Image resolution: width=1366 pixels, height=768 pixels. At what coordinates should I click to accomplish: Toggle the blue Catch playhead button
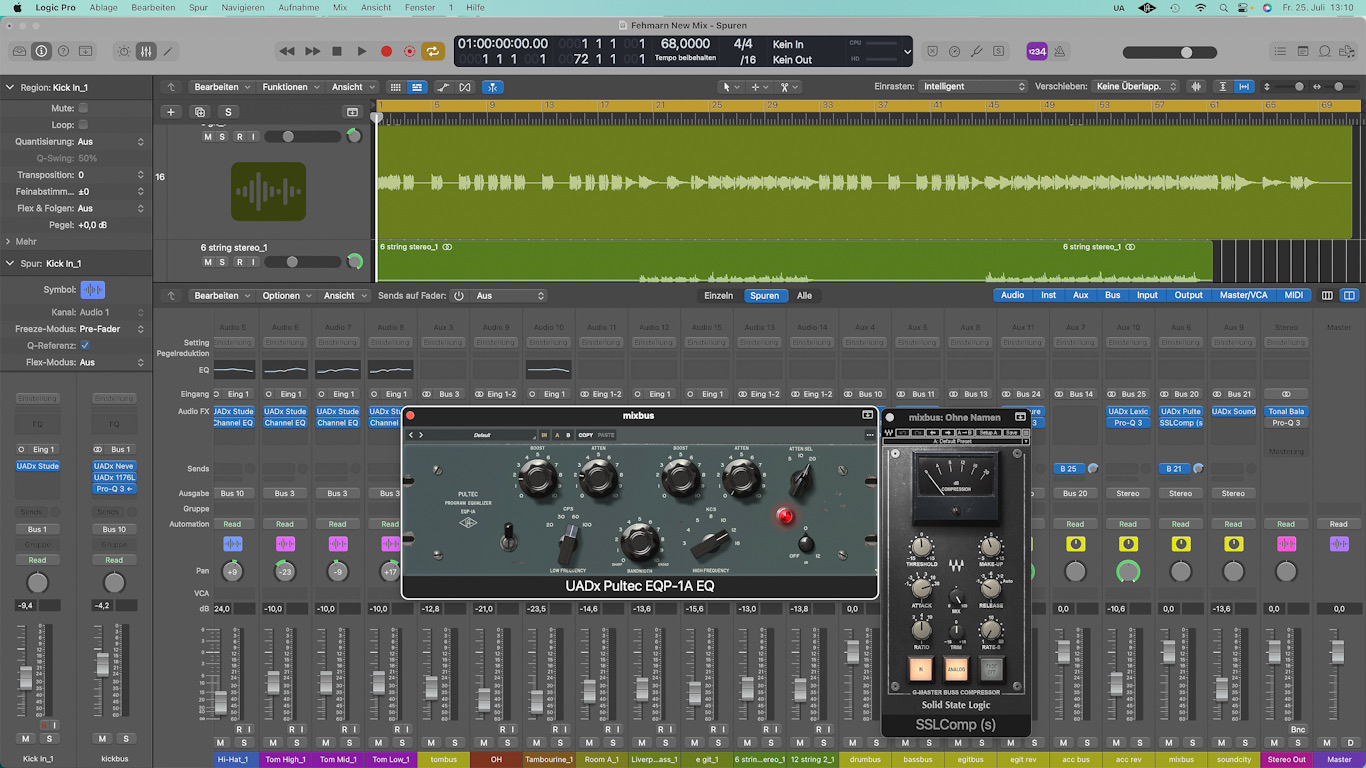click(x=492, y=87)
